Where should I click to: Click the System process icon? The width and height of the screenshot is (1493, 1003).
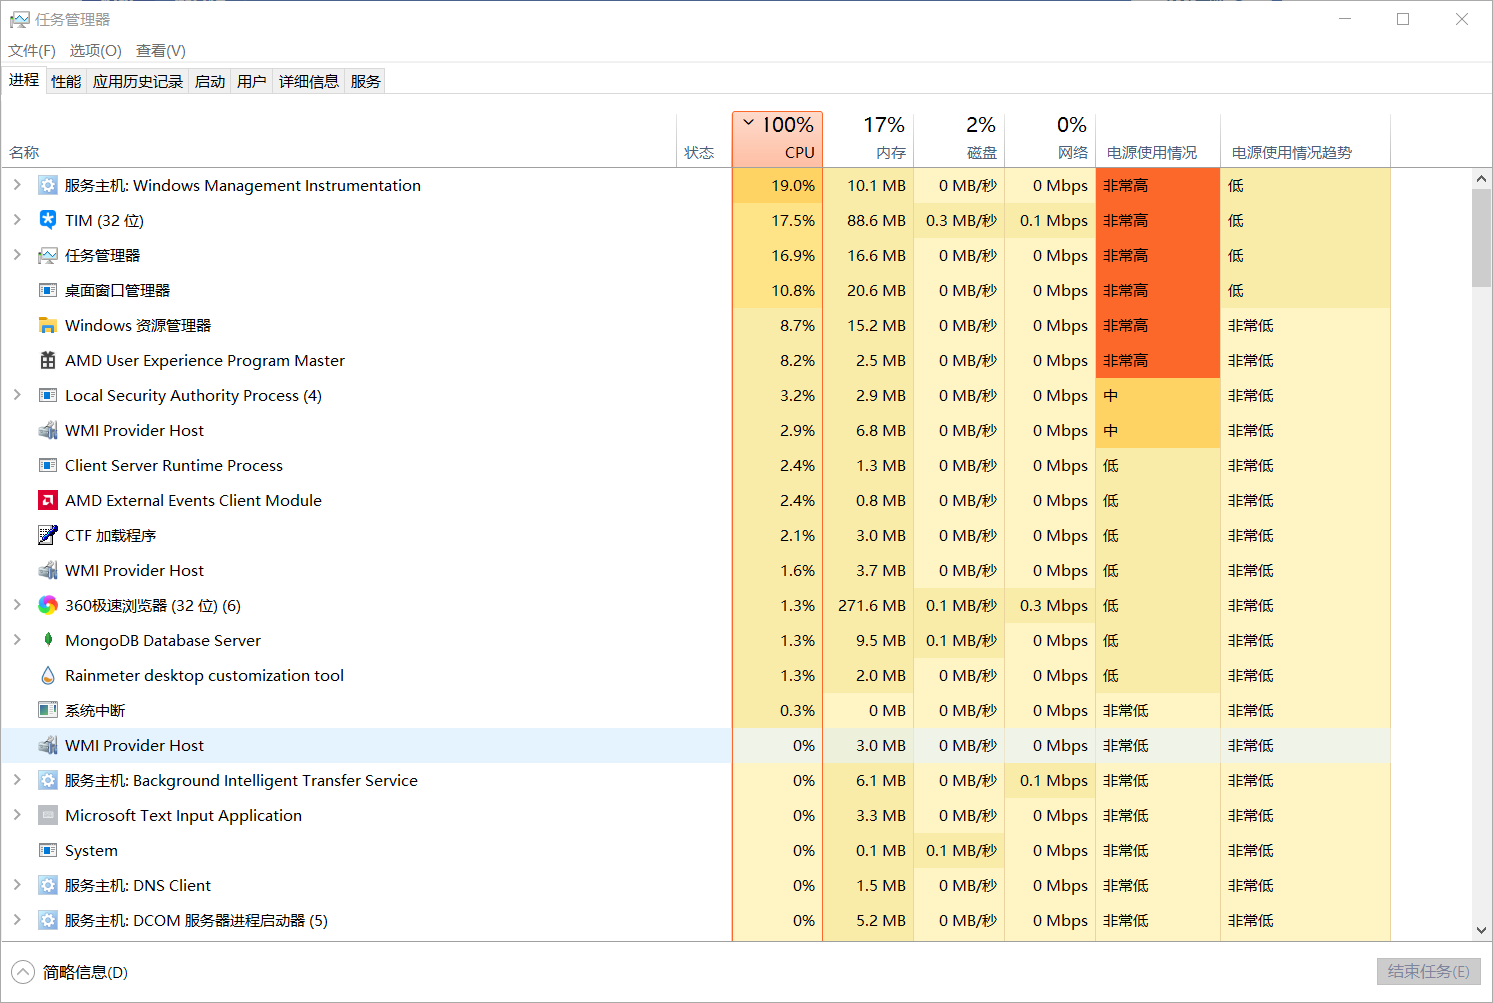click(x=48, y=850)
